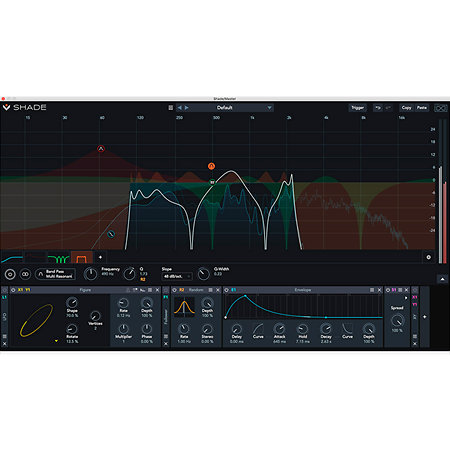Adjust the Figure Rotate knob

point(72,329)
